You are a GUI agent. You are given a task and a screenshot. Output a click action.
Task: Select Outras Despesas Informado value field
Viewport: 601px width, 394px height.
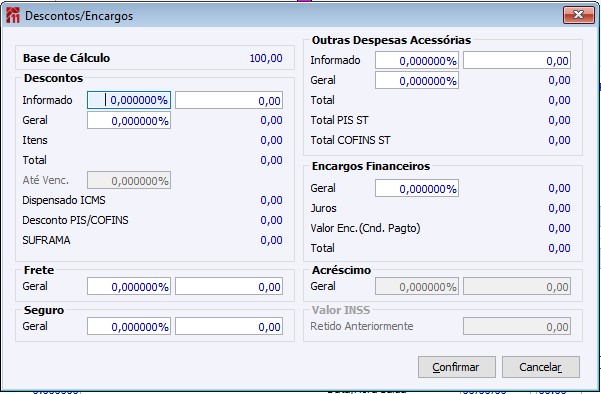coord(517,60)
